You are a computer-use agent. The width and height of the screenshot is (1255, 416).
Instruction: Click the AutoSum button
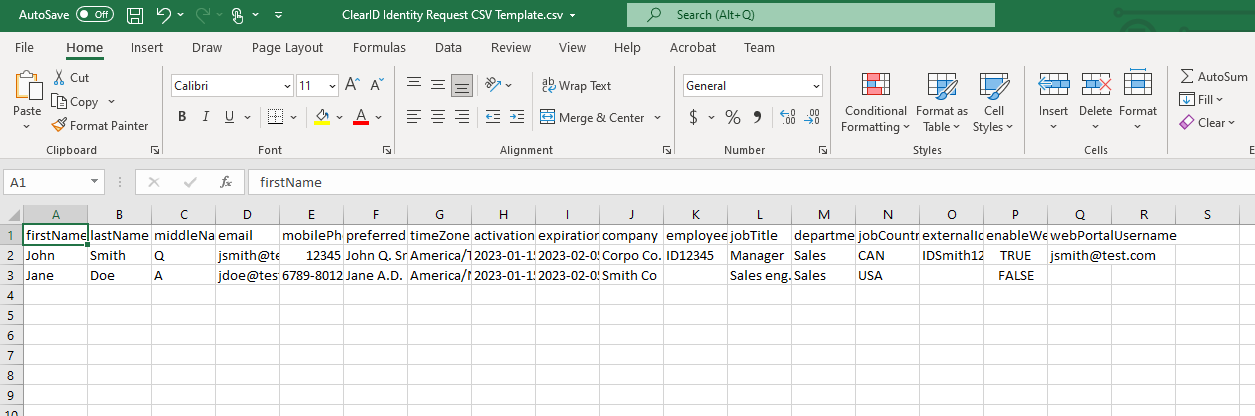pos(1213,77)
